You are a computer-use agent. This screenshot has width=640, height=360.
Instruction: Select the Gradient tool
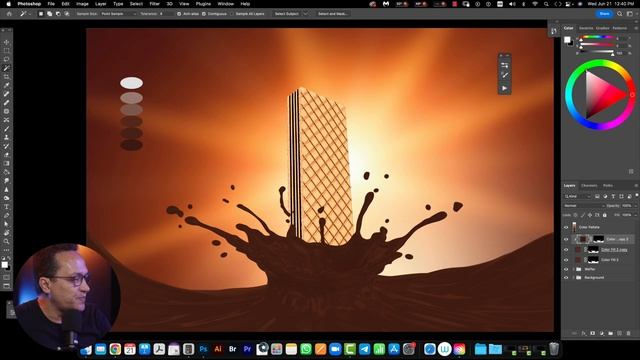(7, 163)
